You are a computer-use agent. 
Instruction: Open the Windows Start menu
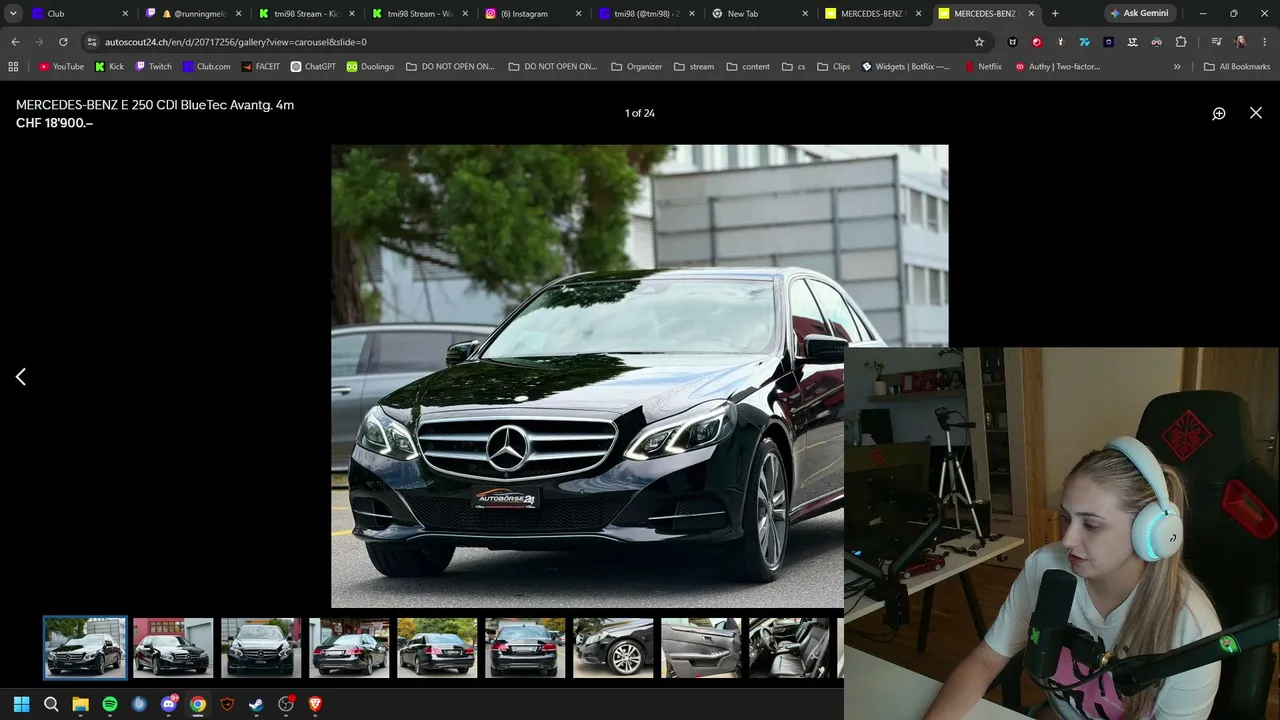coord(22,704)
